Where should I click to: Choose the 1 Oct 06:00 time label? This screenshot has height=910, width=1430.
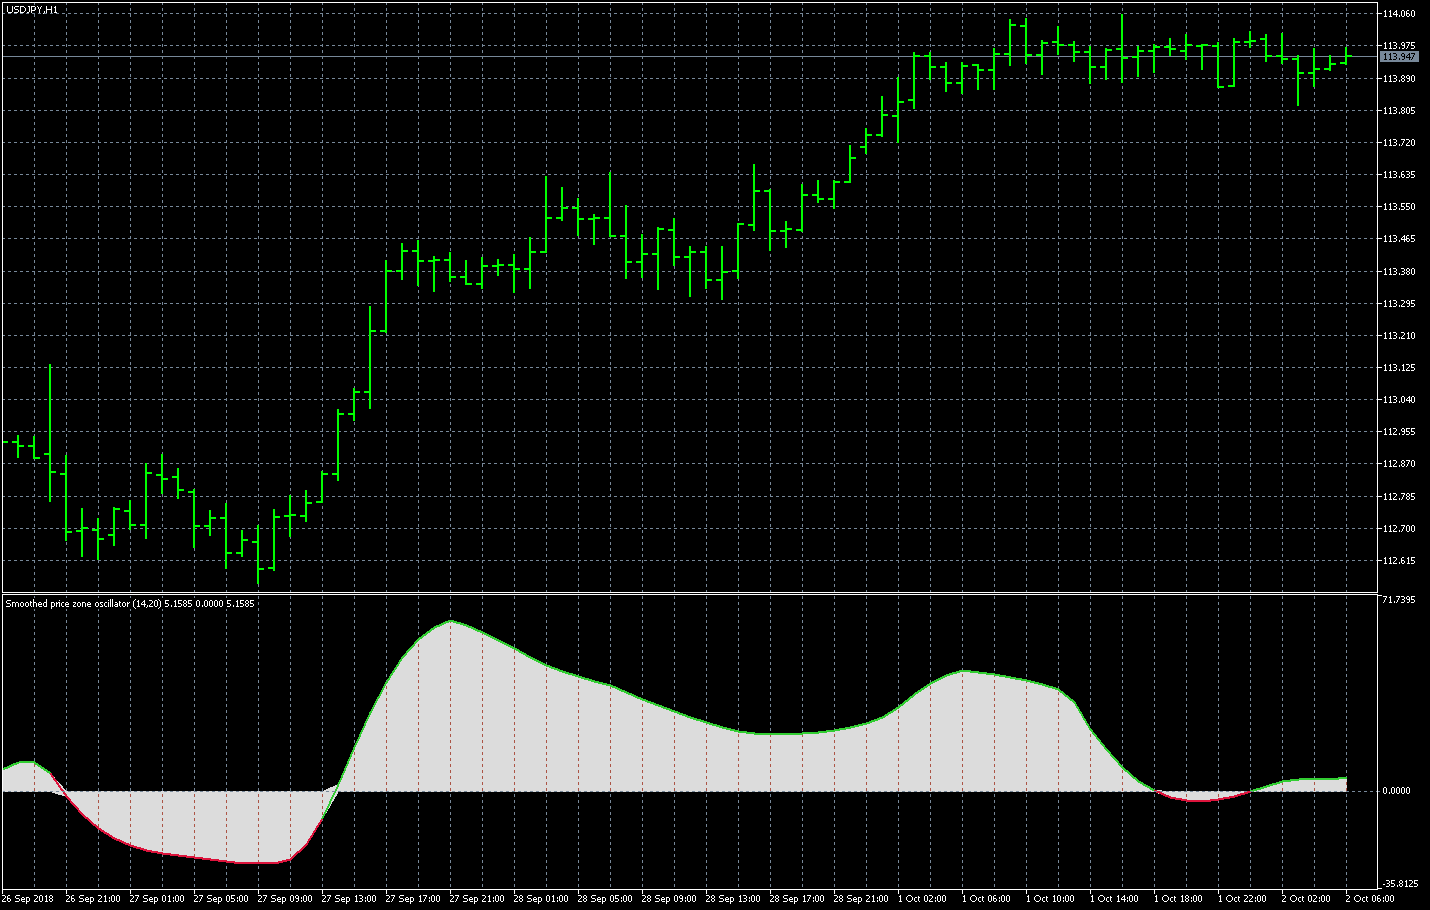[x=986, y=899]
